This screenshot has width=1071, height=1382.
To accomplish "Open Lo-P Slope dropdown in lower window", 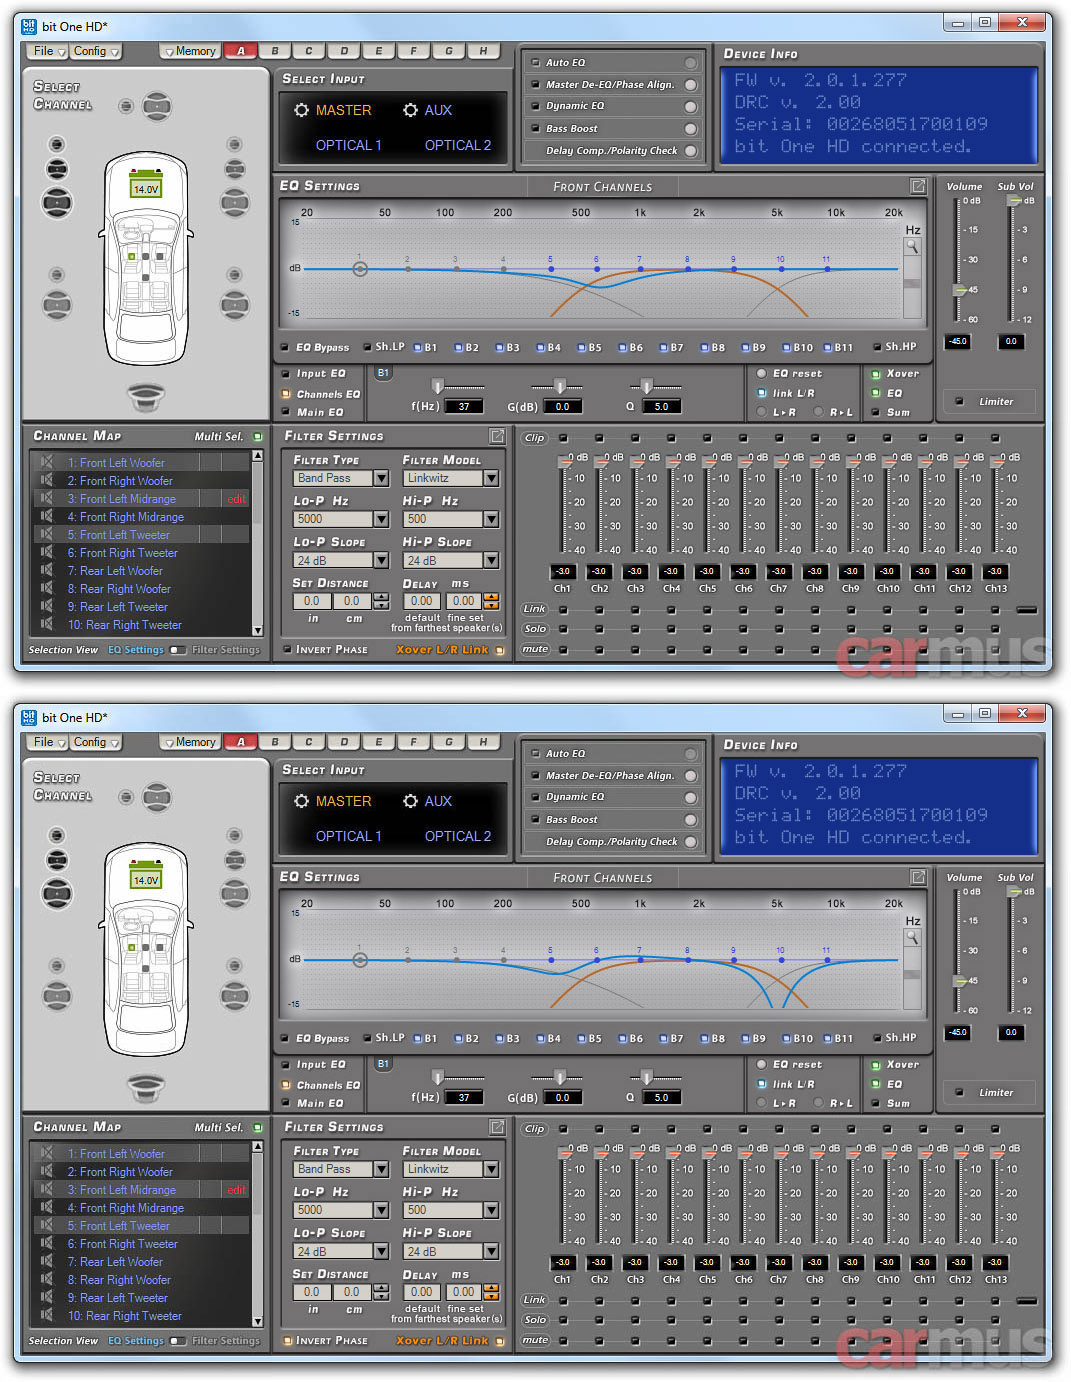I will click(380, 1251).
